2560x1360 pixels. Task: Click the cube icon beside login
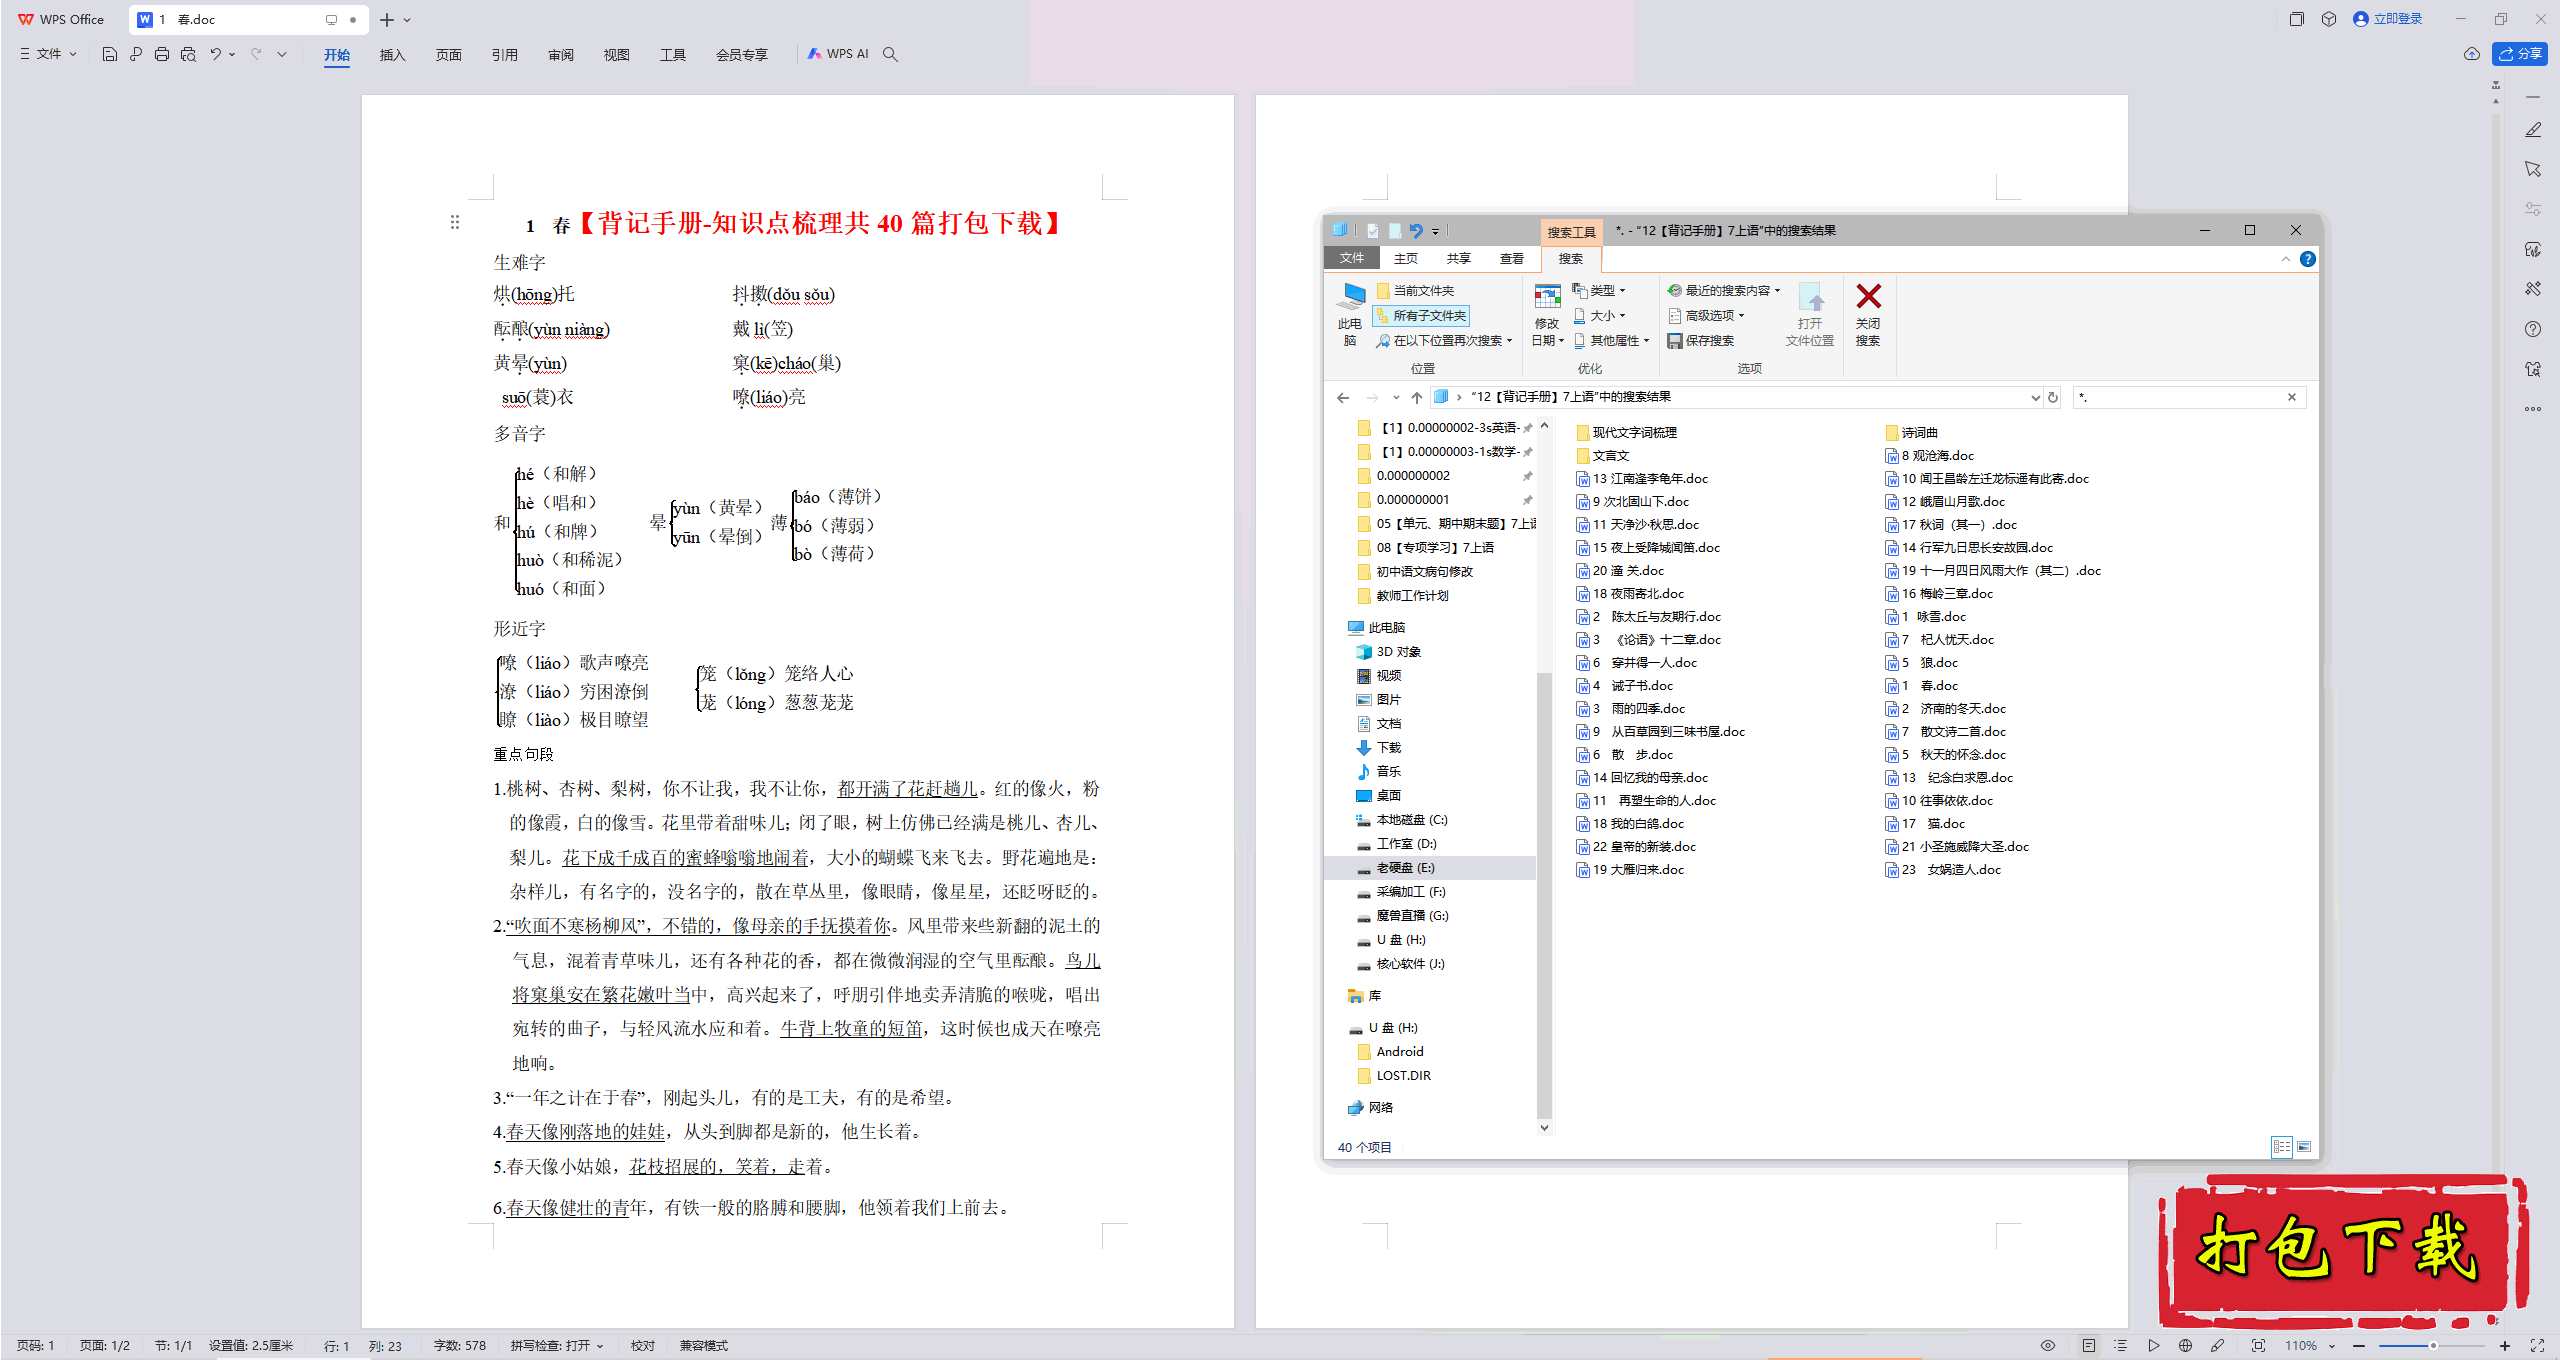pos(2329,19)
